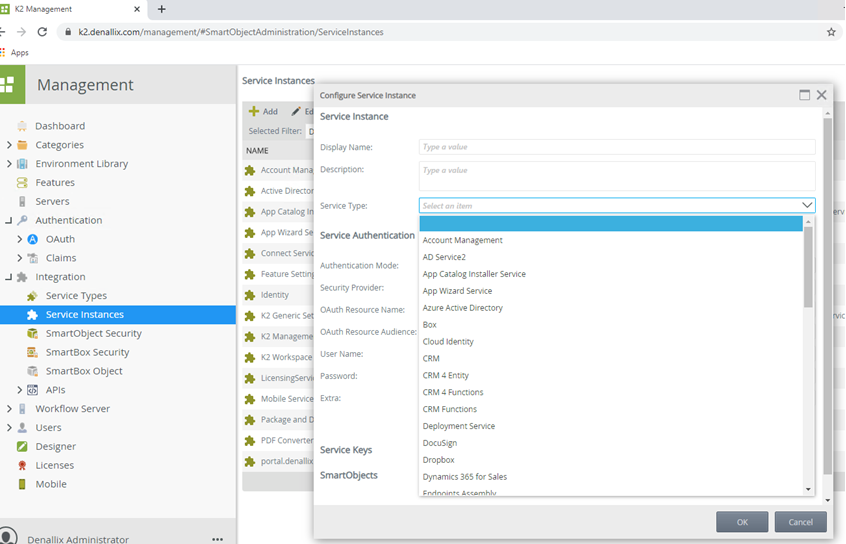Click the Display Name input field
Image resolution: width=846 pixels, height=544 pixels.
616,147
